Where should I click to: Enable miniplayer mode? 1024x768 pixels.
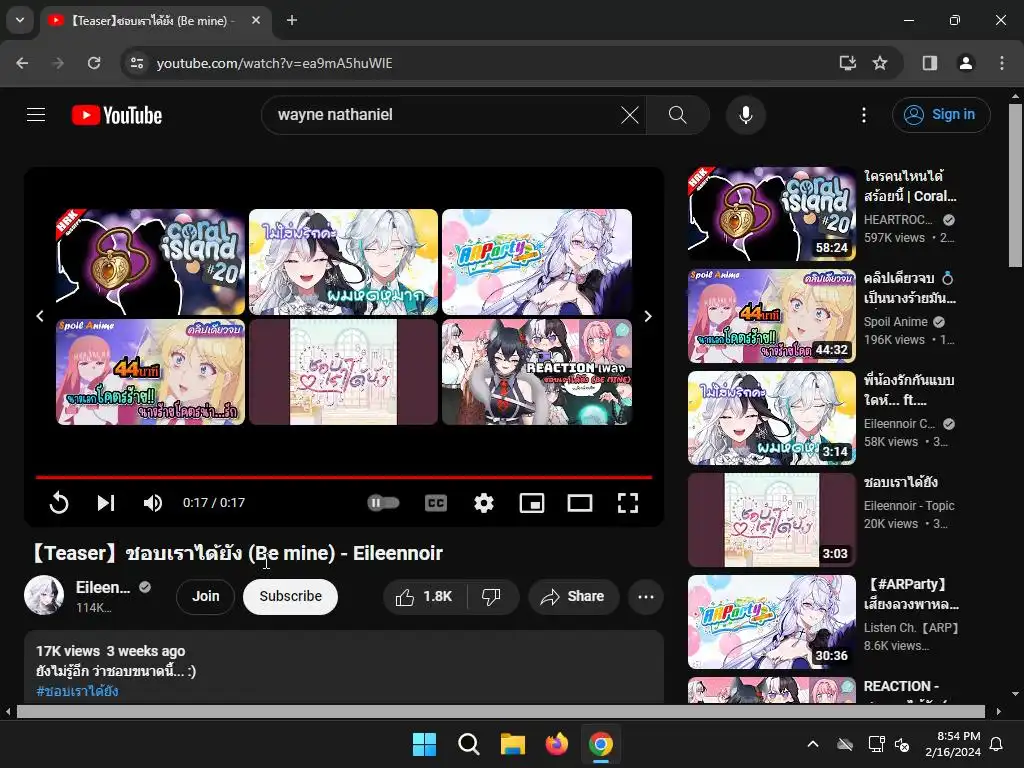click(532, 502)
